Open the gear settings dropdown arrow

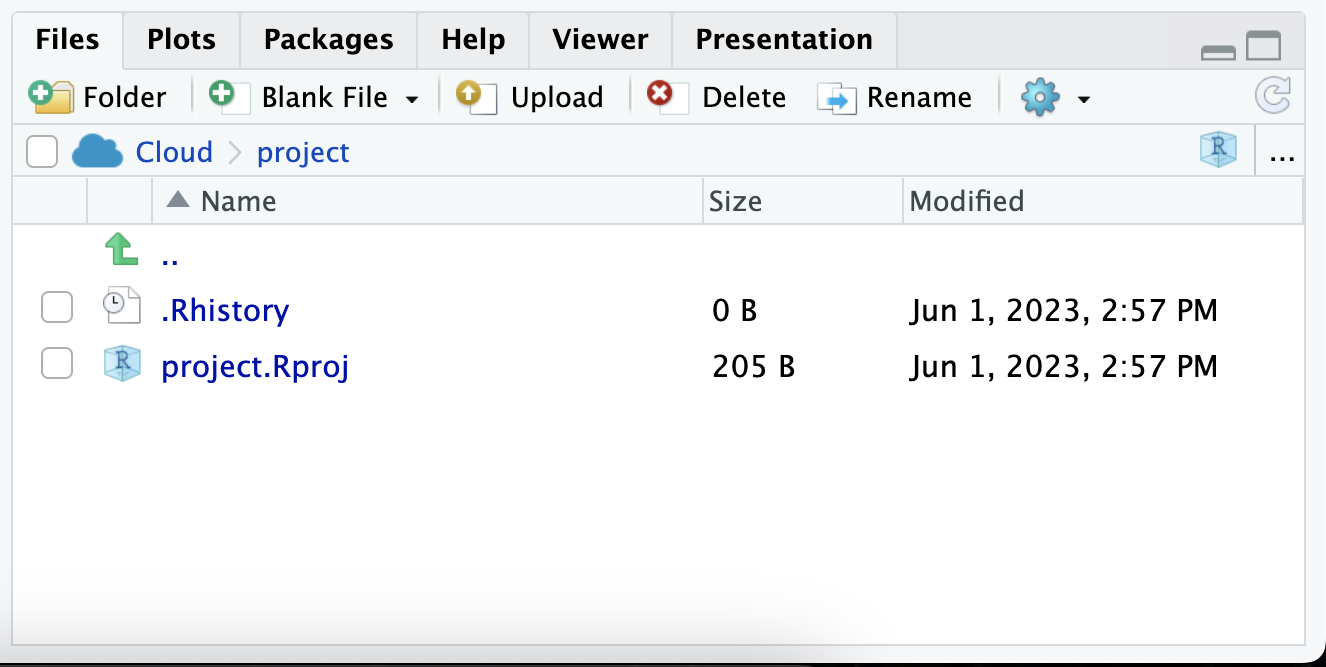click(1083, 98)
